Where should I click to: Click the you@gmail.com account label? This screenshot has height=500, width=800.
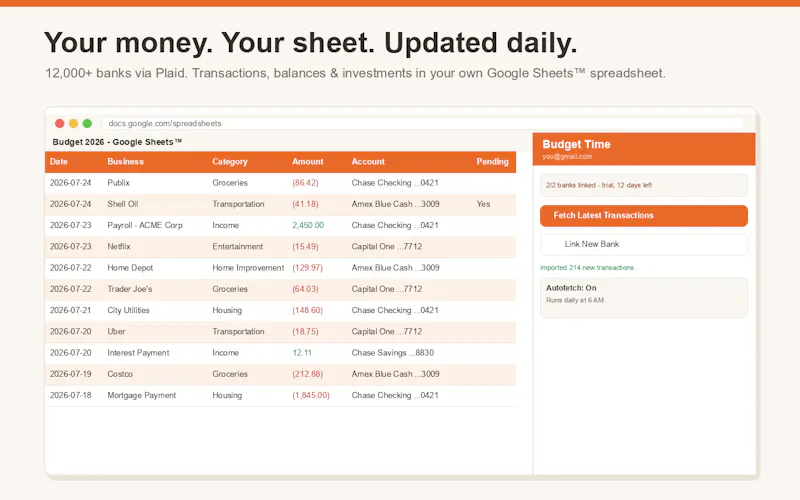[567, 157]
